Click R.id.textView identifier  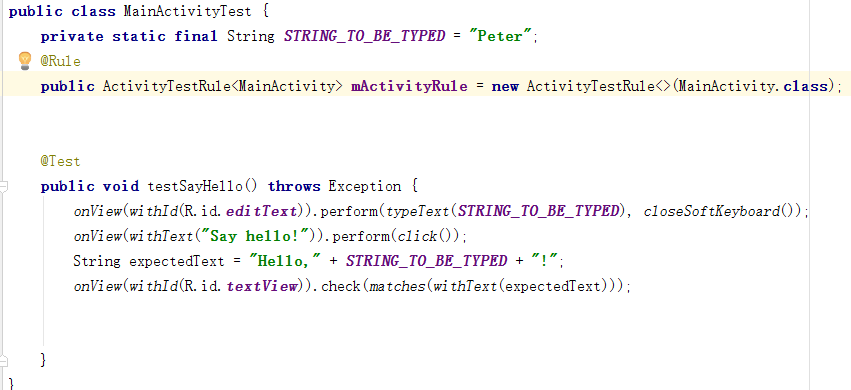click(x=242, y=286)
